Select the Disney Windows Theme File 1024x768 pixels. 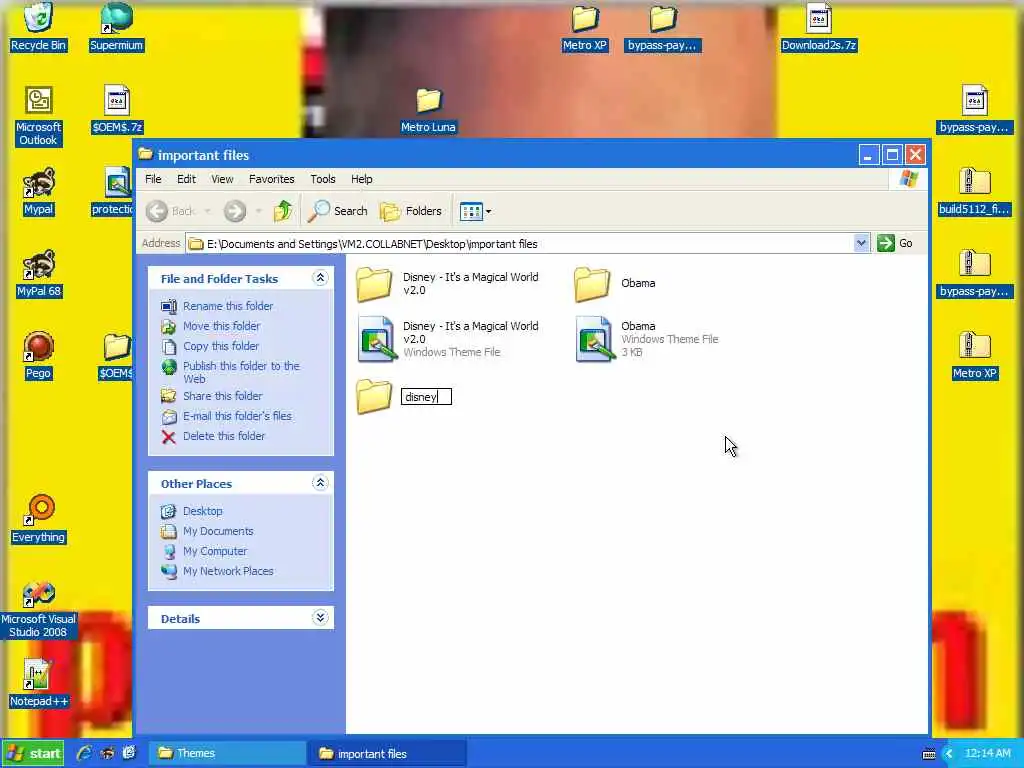point(376,339)
